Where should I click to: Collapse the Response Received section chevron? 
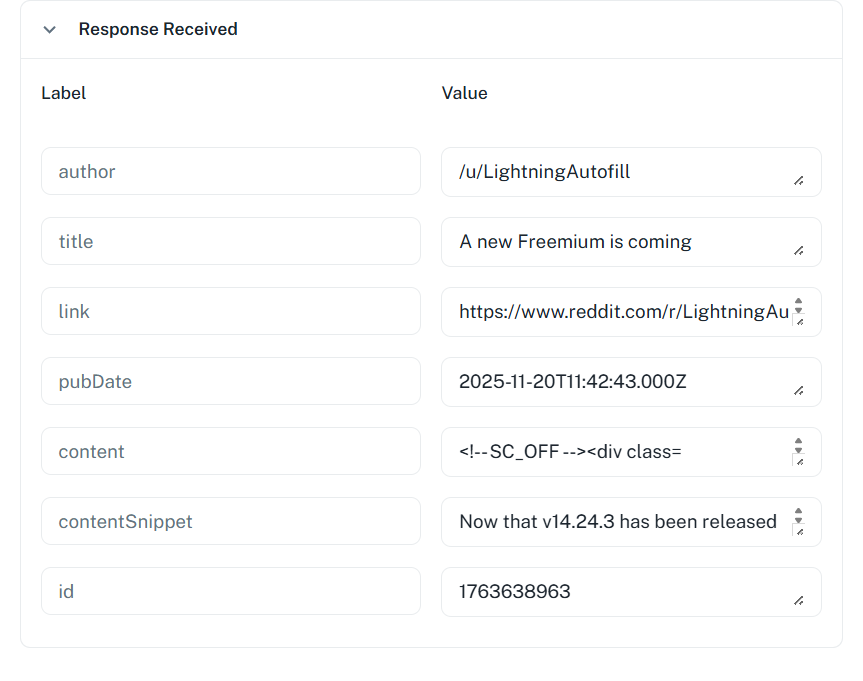coord(50,30)
